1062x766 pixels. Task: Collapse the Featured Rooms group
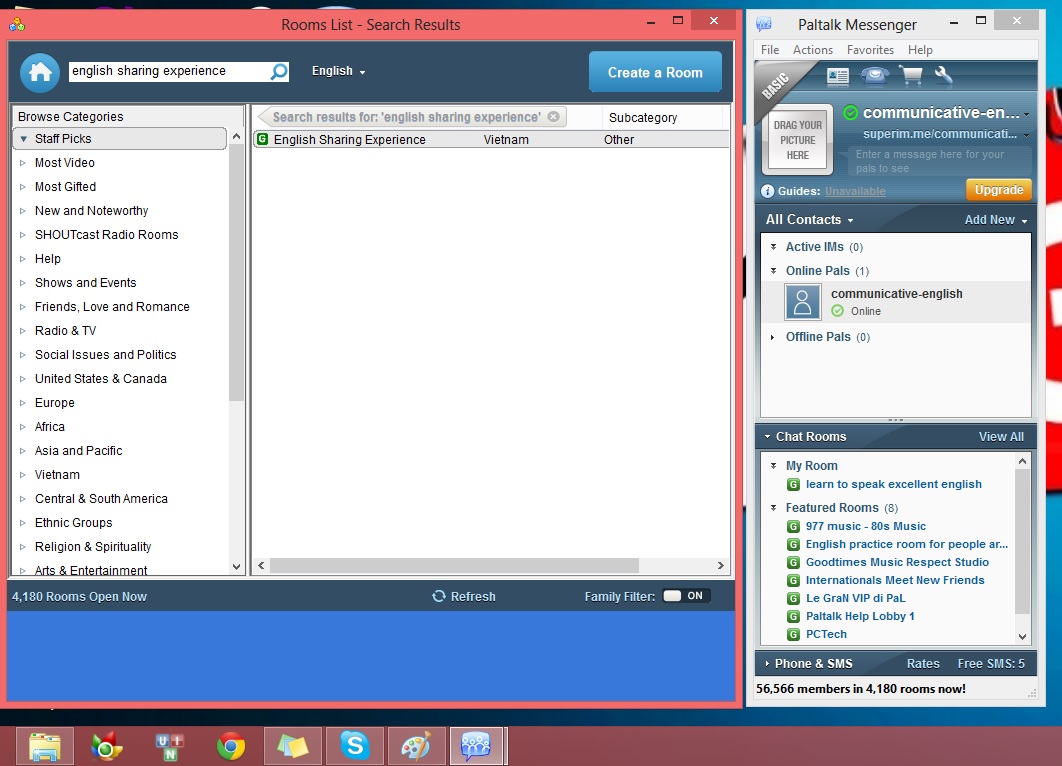(773, 507)
